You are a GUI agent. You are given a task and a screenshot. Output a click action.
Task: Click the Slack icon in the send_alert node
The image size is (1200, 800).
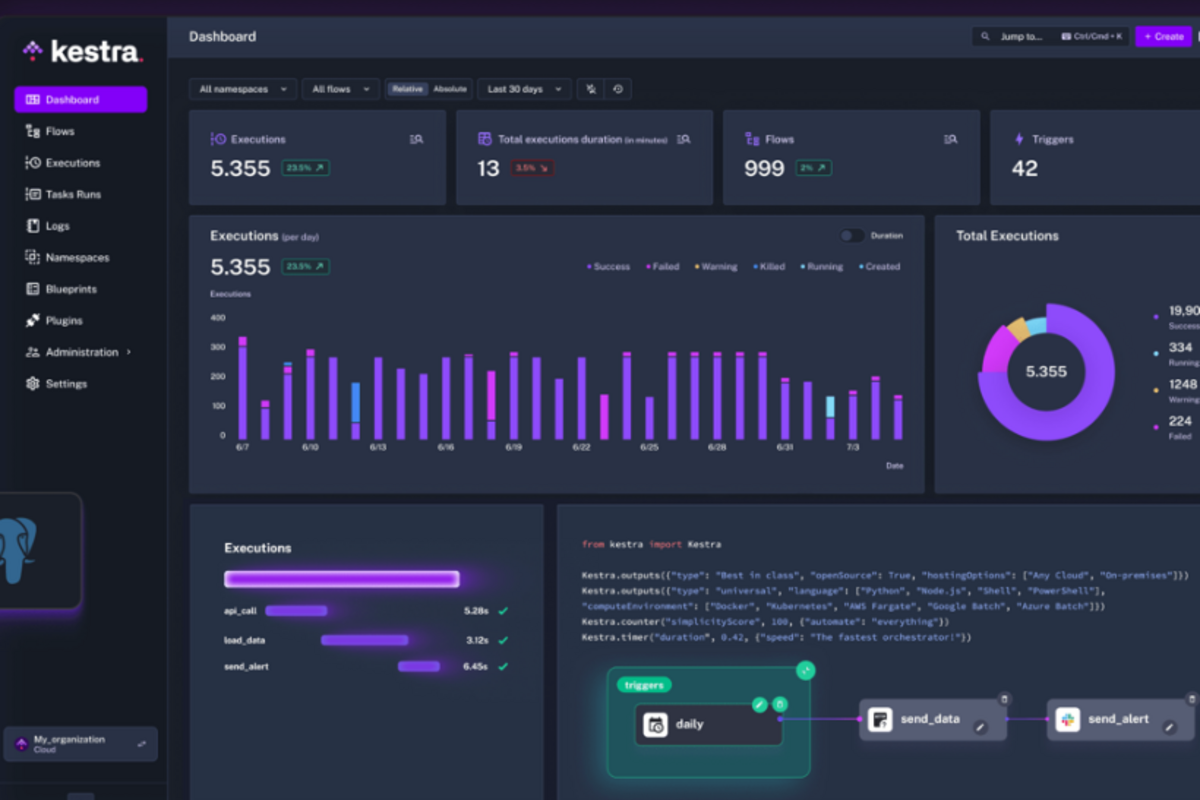(1068, 719)
